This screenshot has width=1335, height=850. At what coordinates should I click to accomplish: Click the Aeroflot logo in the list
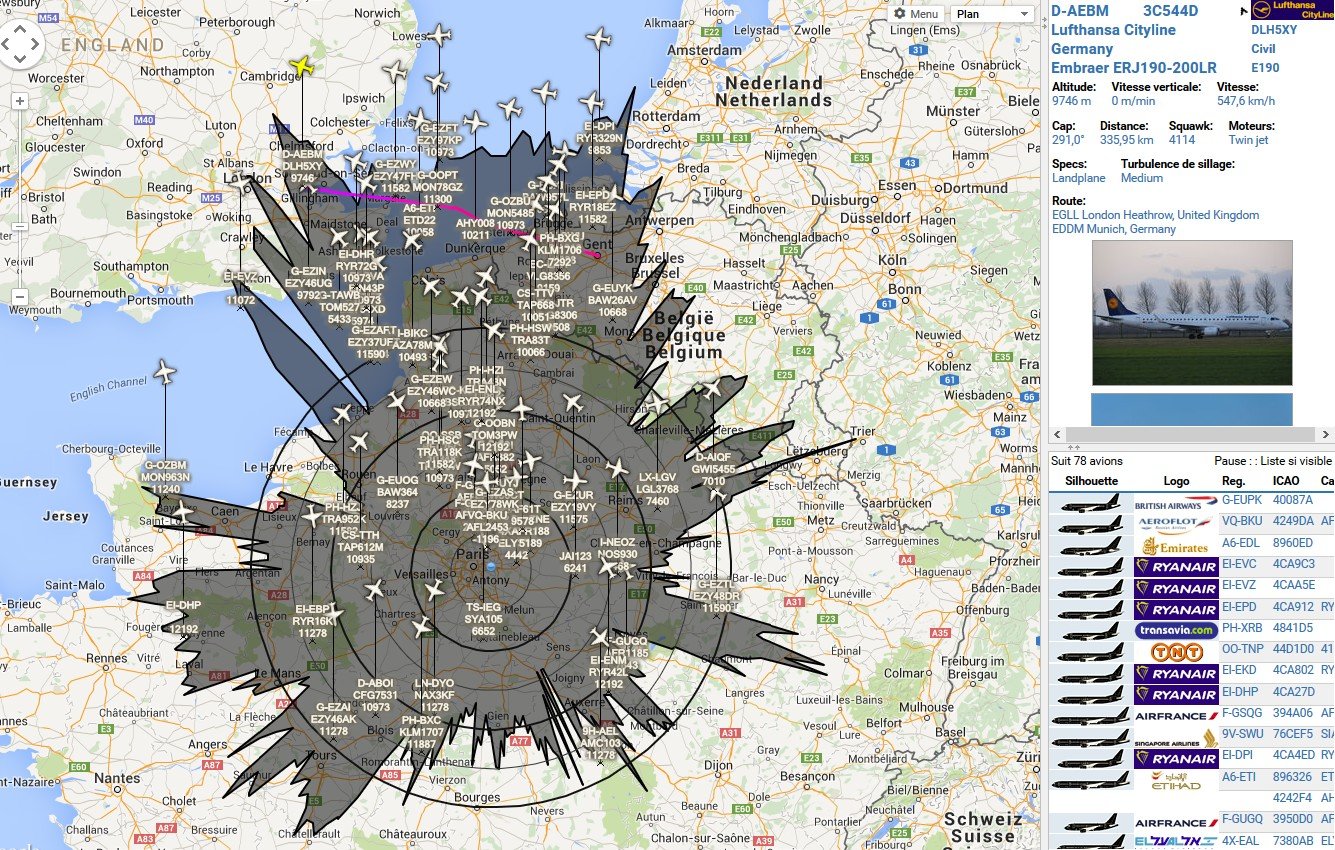pyautogui.click(x=1176, y=523)
